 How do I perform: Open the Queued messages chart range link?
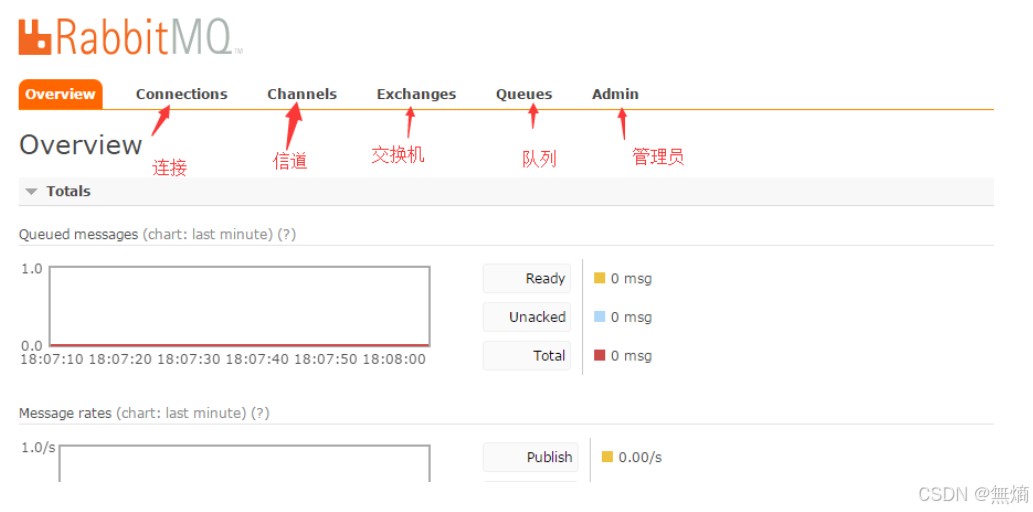pos(208,235)
